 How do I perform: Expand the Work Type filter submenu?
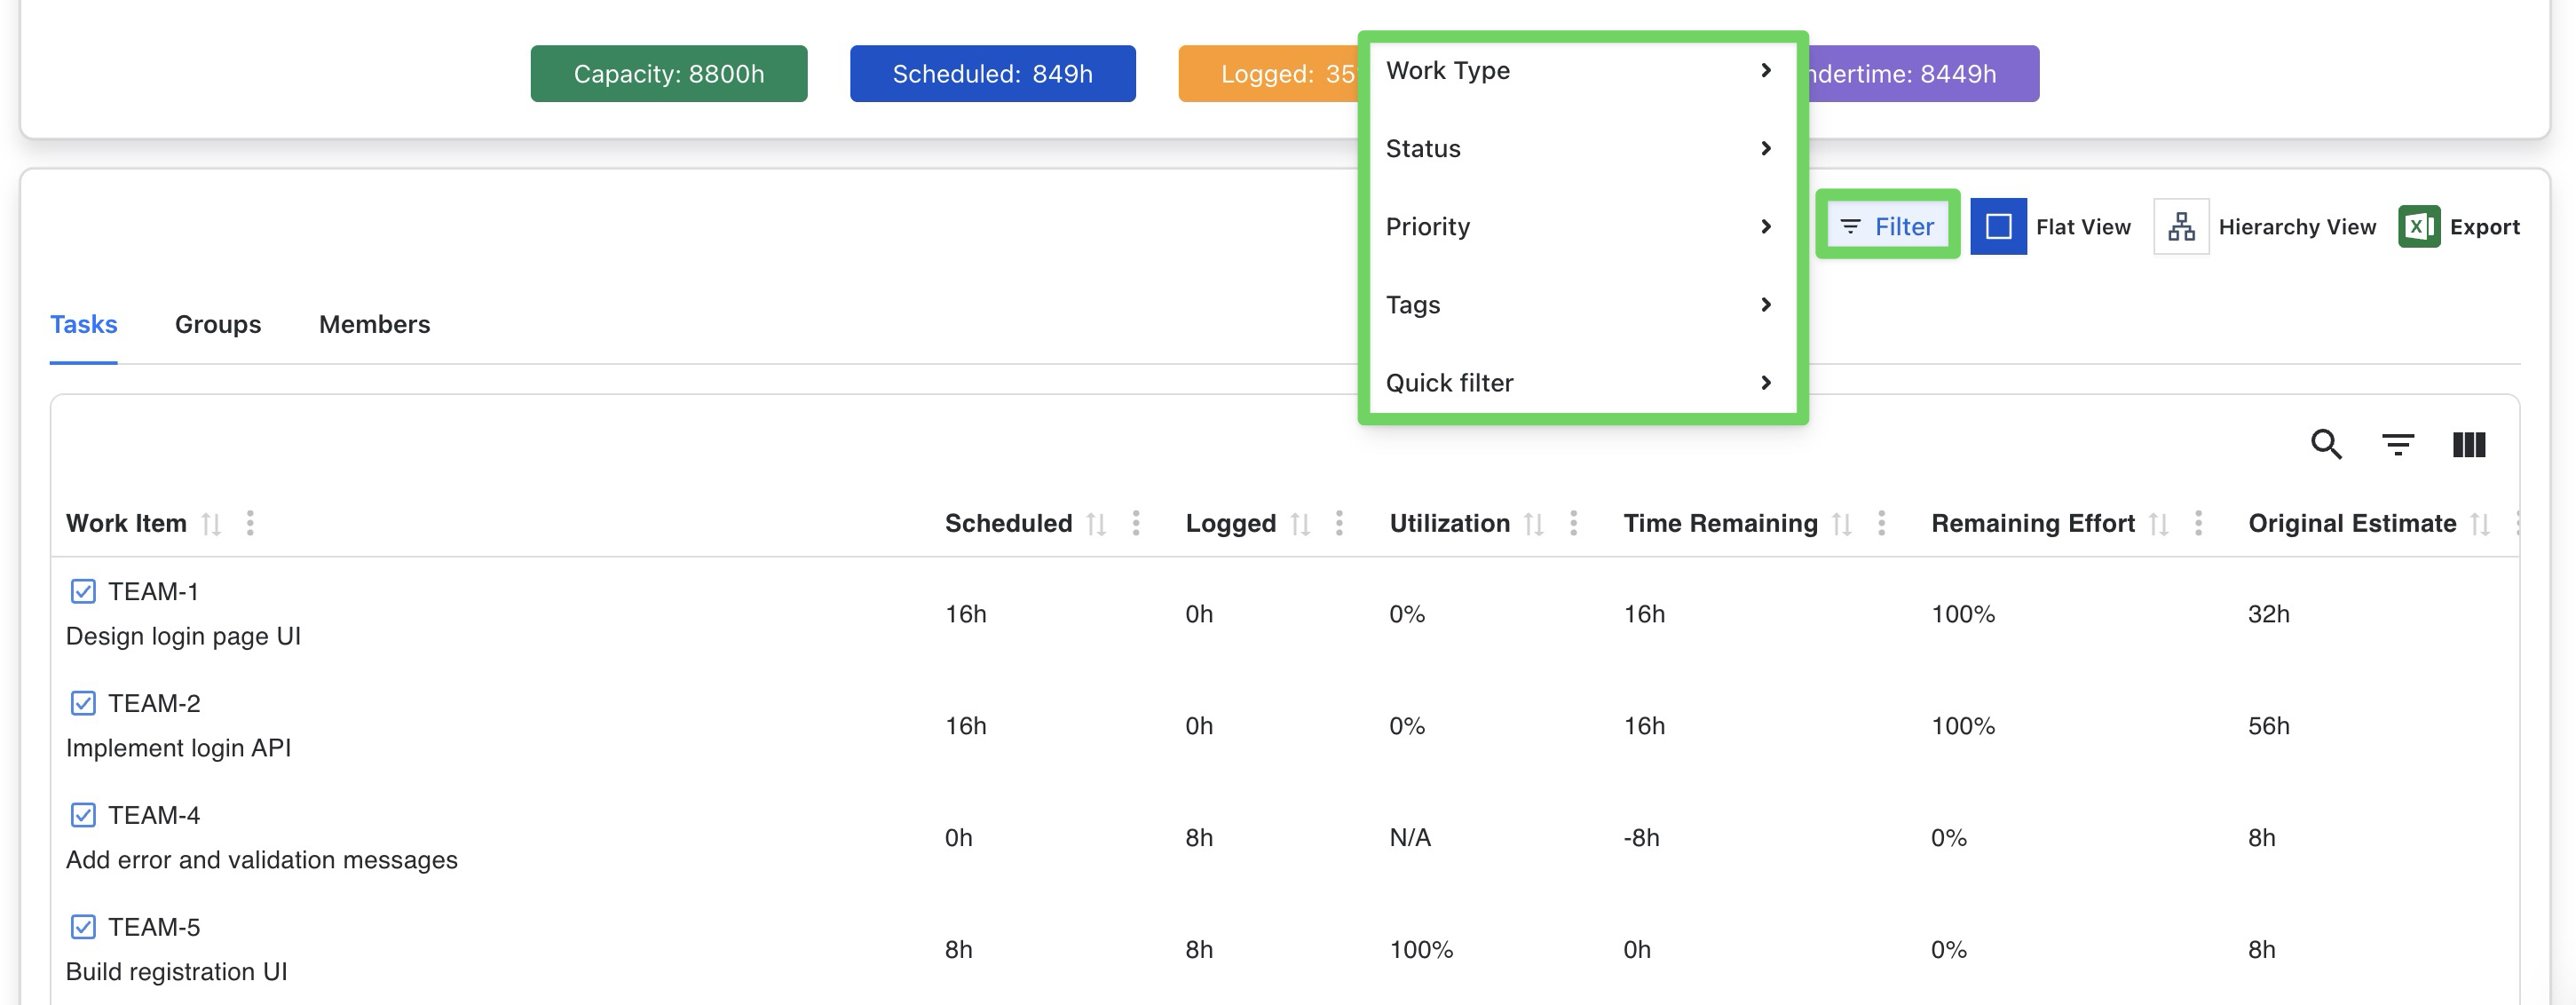pyautogui.click(x=1580, y=71)
